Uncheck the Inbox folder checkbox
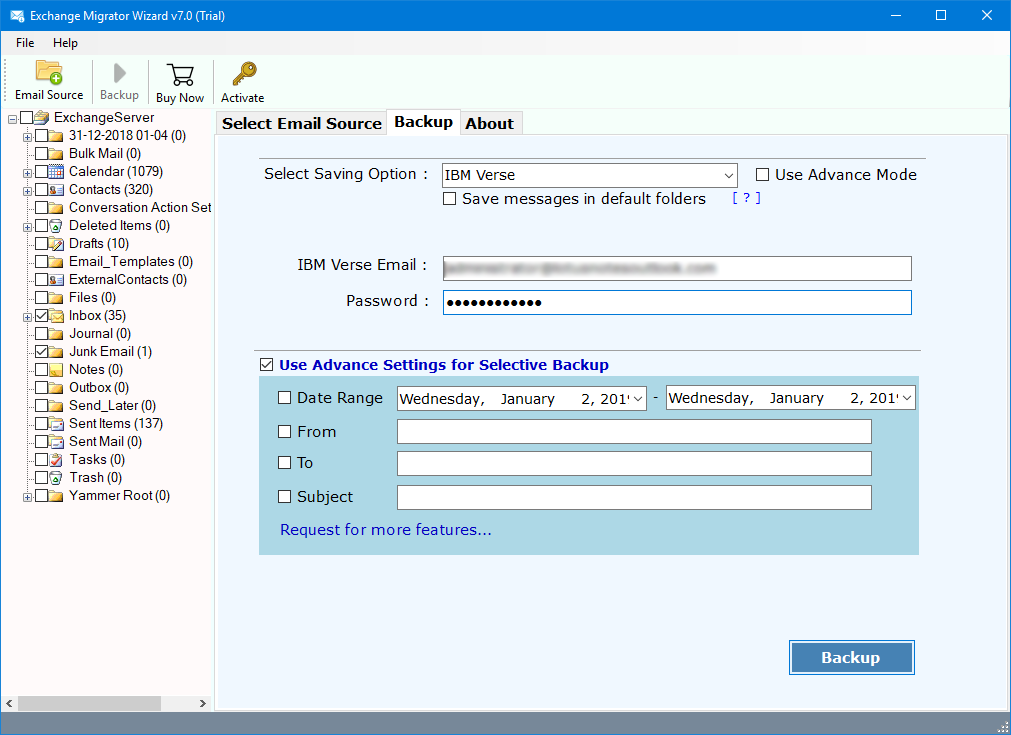This screenshot has width=1011, height=735. tap(41, 316)
